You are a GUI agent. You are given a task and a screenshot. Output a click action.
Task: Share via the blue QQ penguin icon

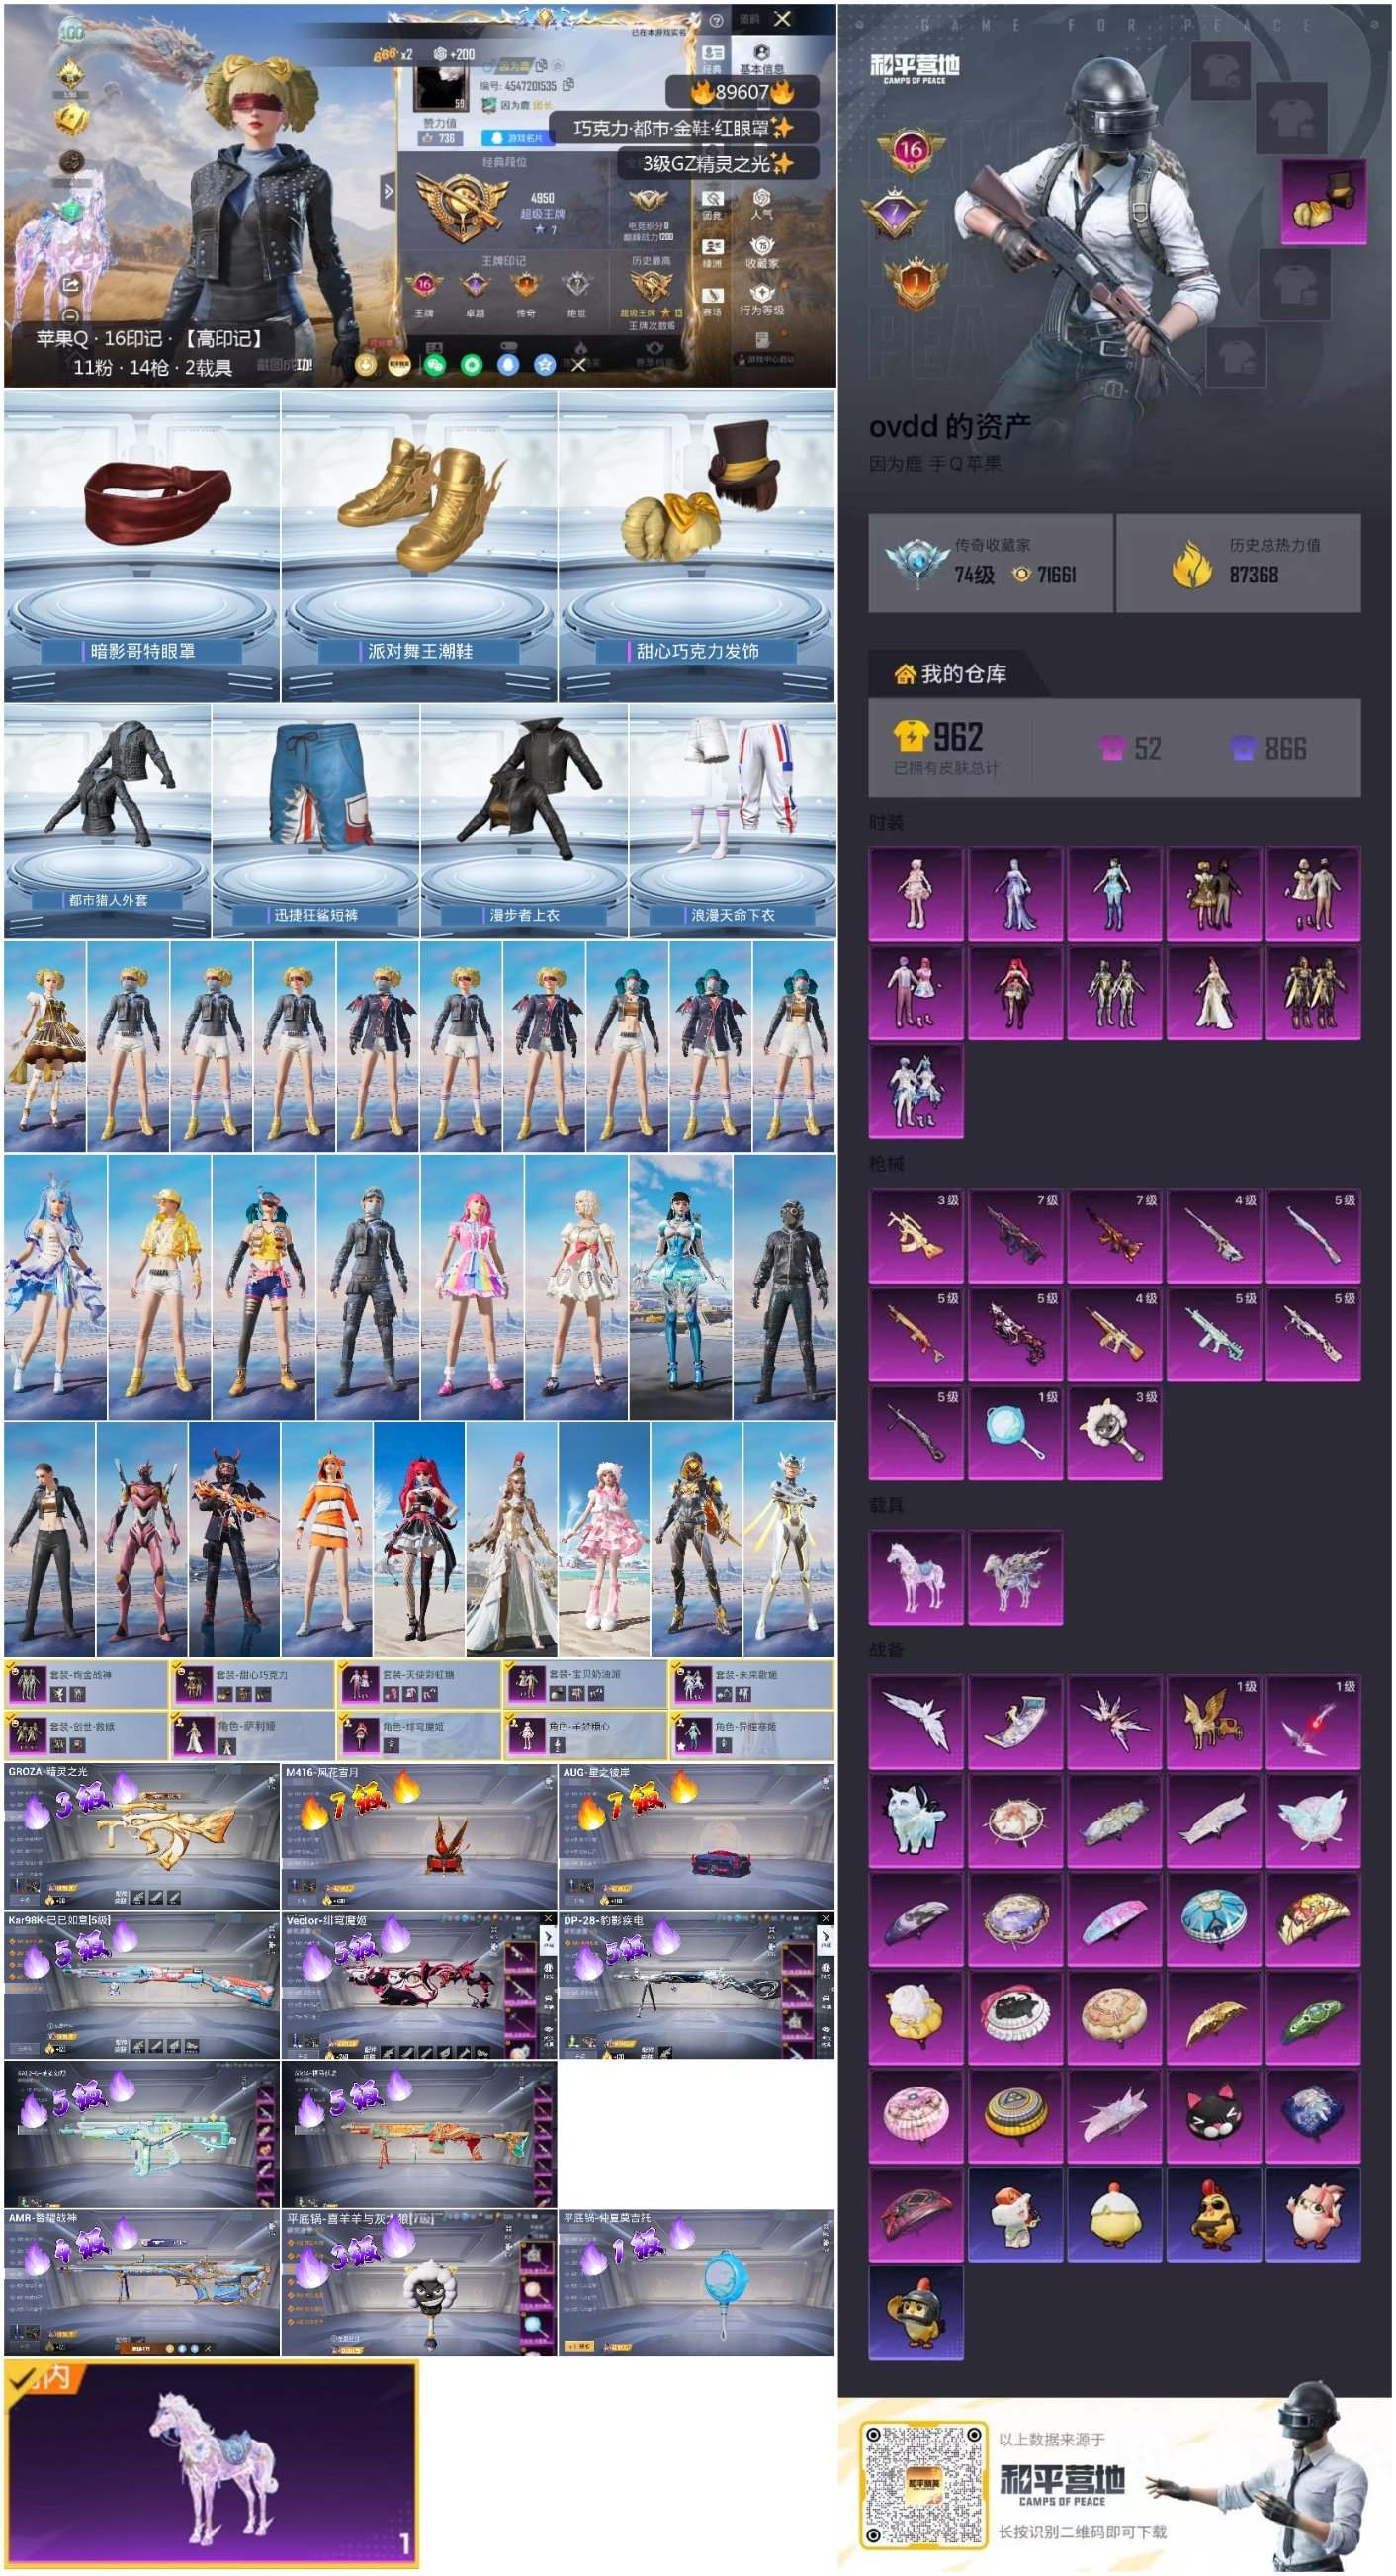508,365
